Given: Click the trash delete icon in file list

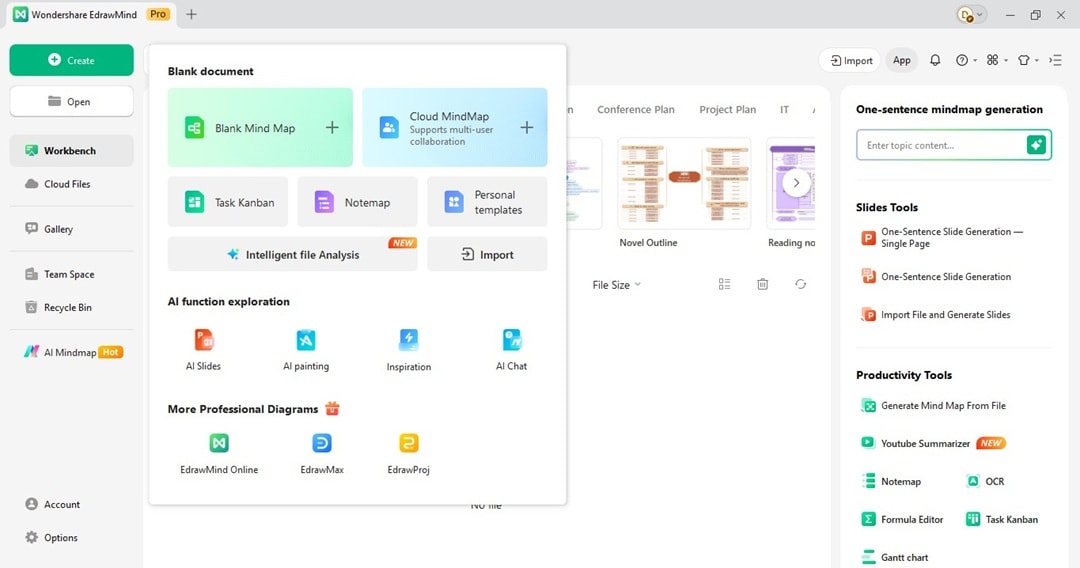Looking at the screenshot, I should 762,284.
